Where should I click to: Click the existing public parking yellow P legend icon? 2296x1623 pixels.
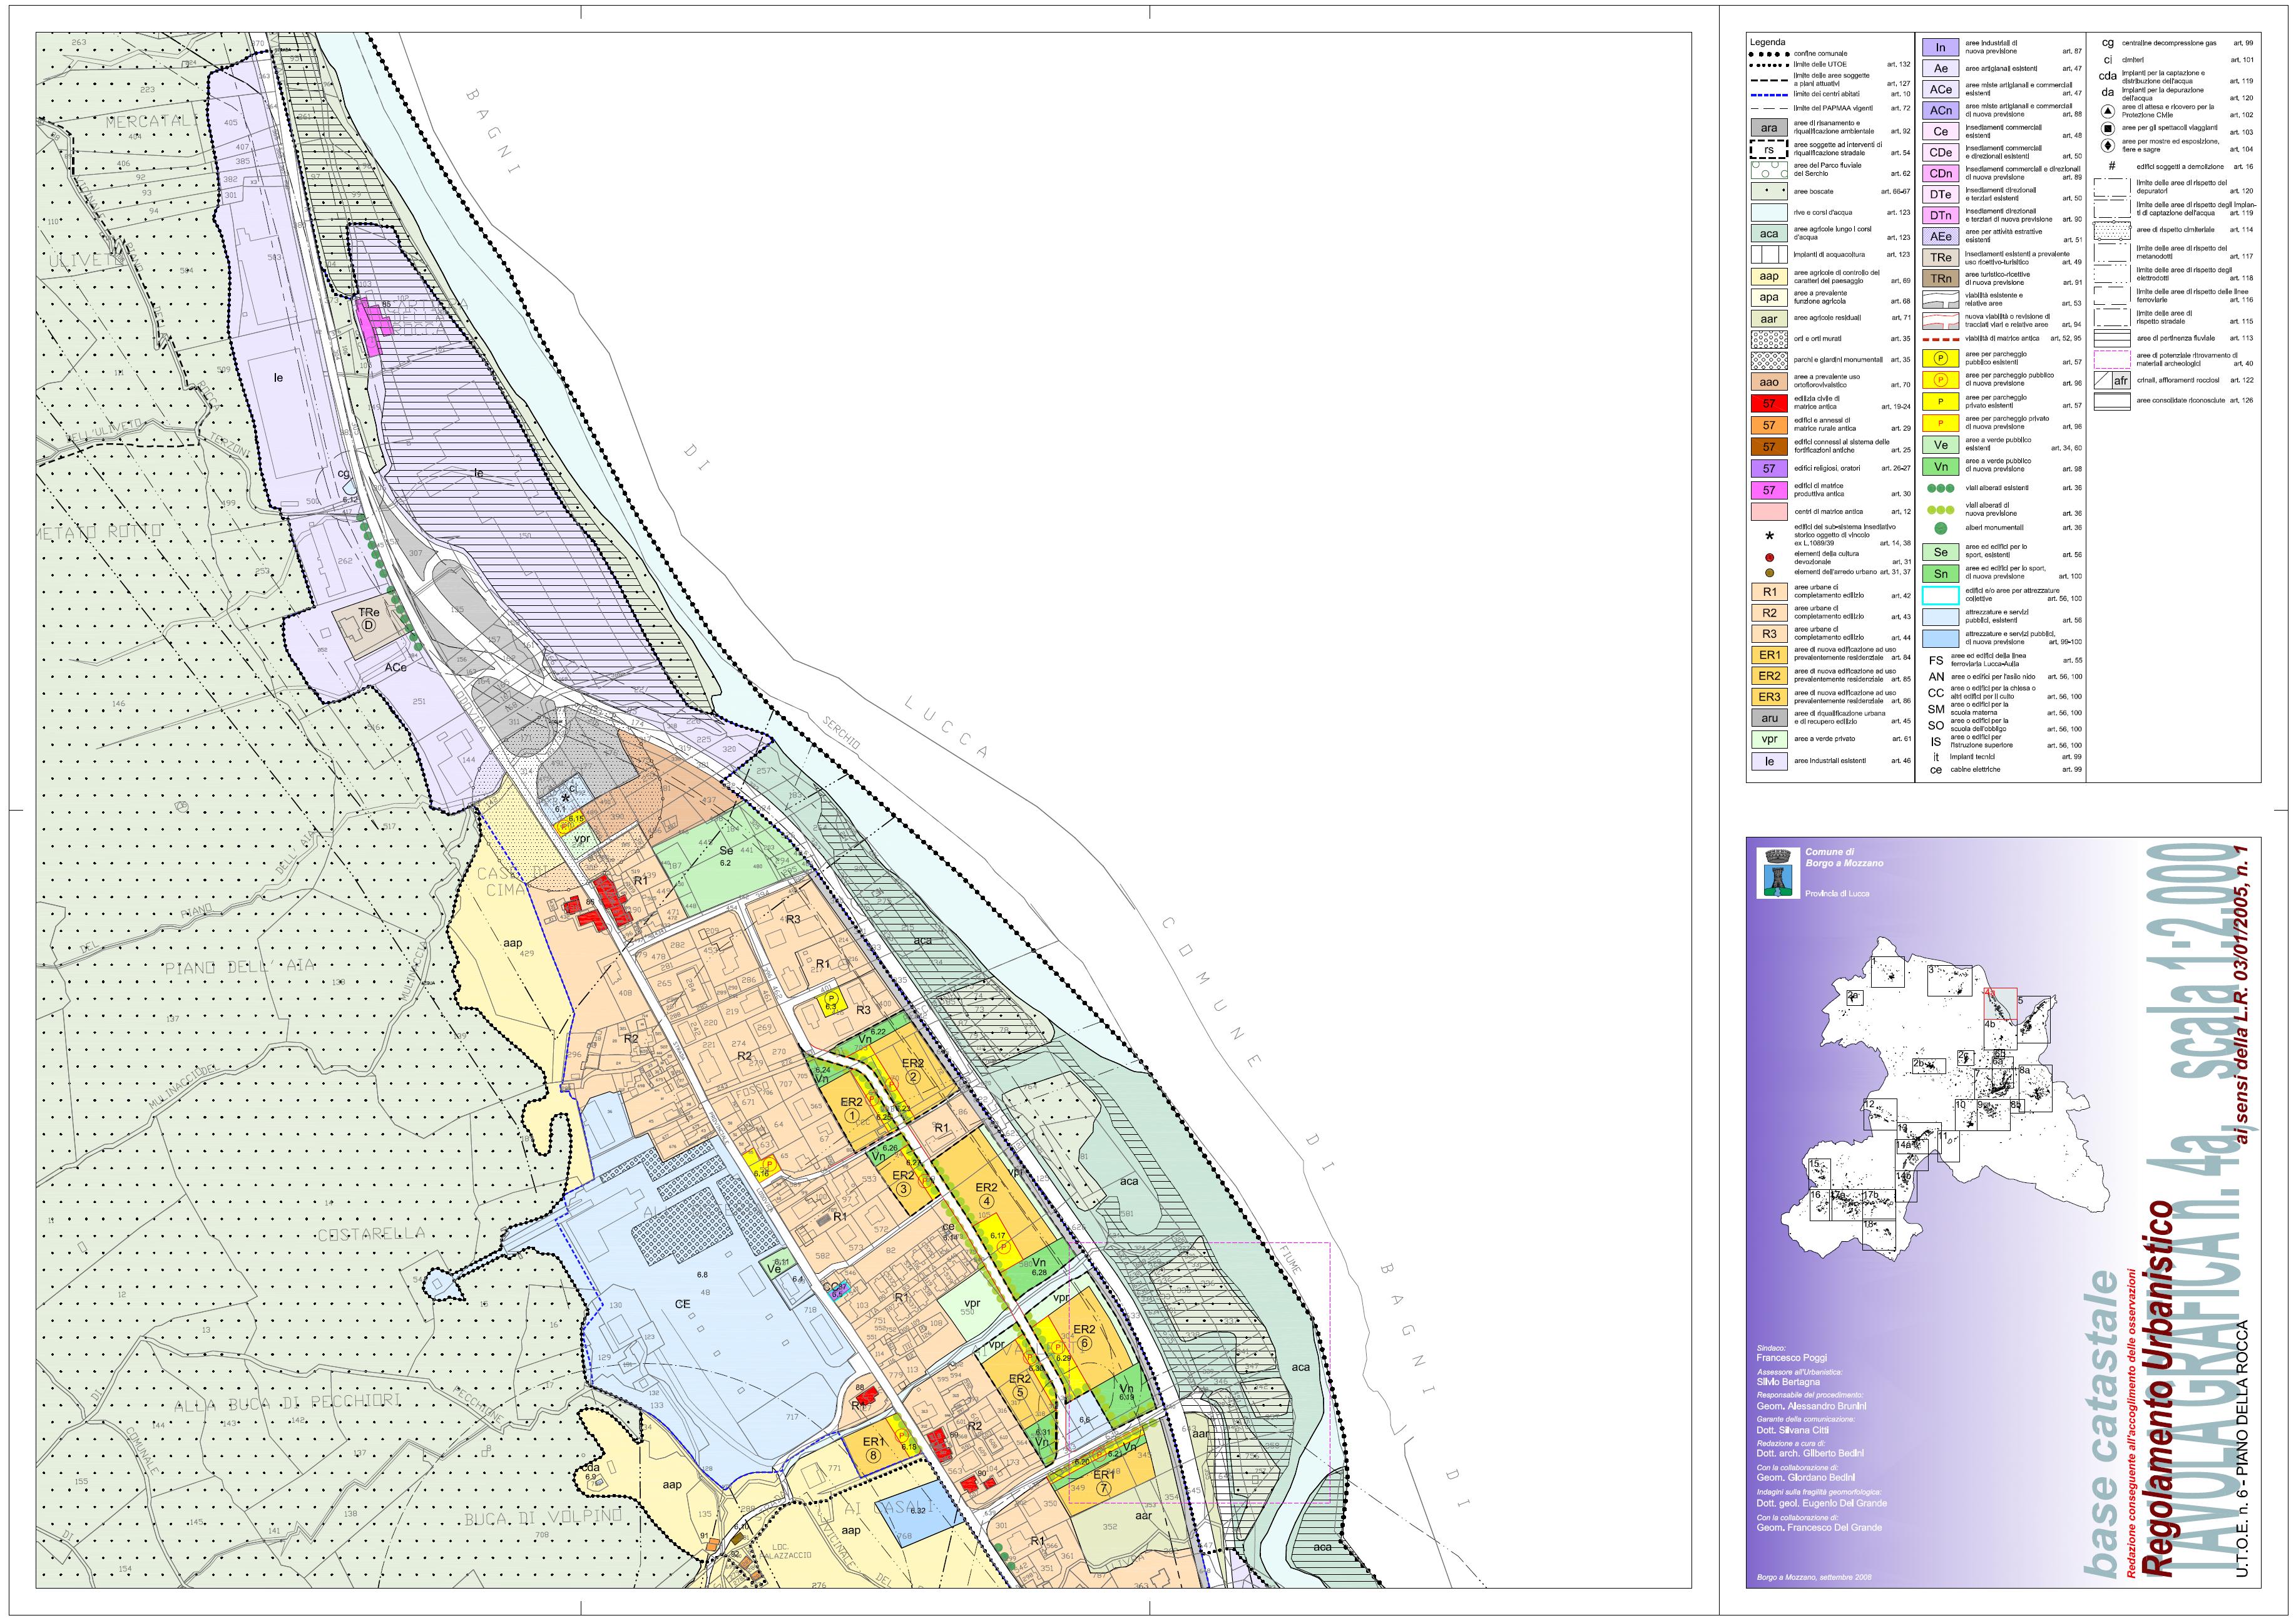(1940, 358)
